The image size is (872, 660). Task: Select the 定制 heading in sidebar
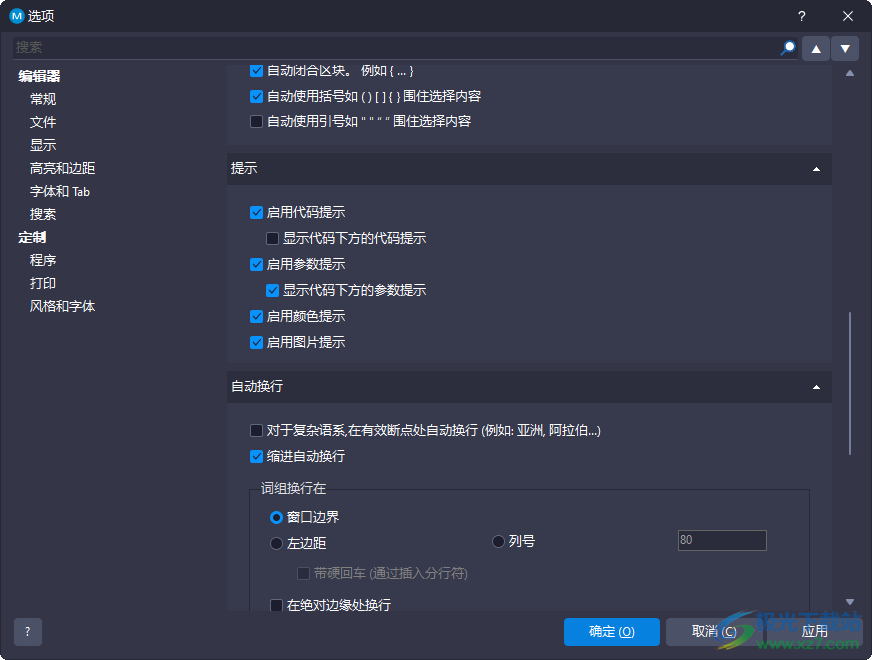coord(32,237)
